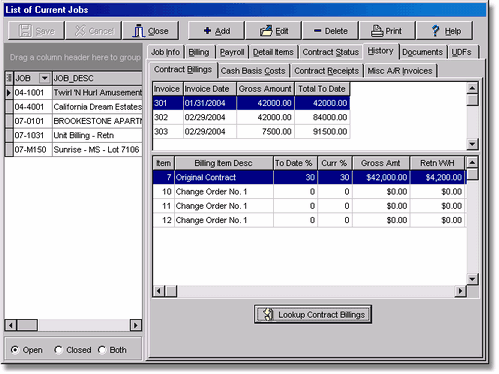Click the Lookup Contract Billings button
This screenshot has height=374, width=499.
[313, 314]
